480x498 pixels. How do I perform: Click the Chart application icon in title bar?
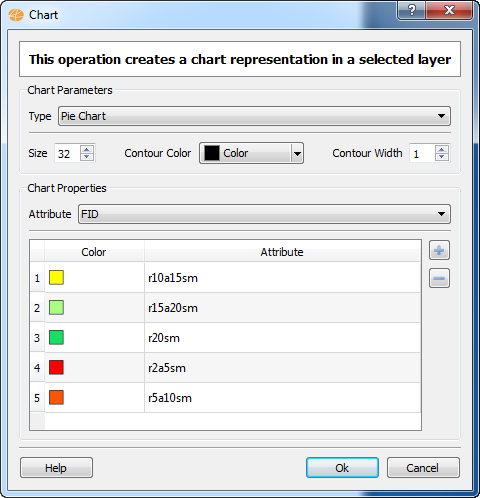[x=16, y=15]
